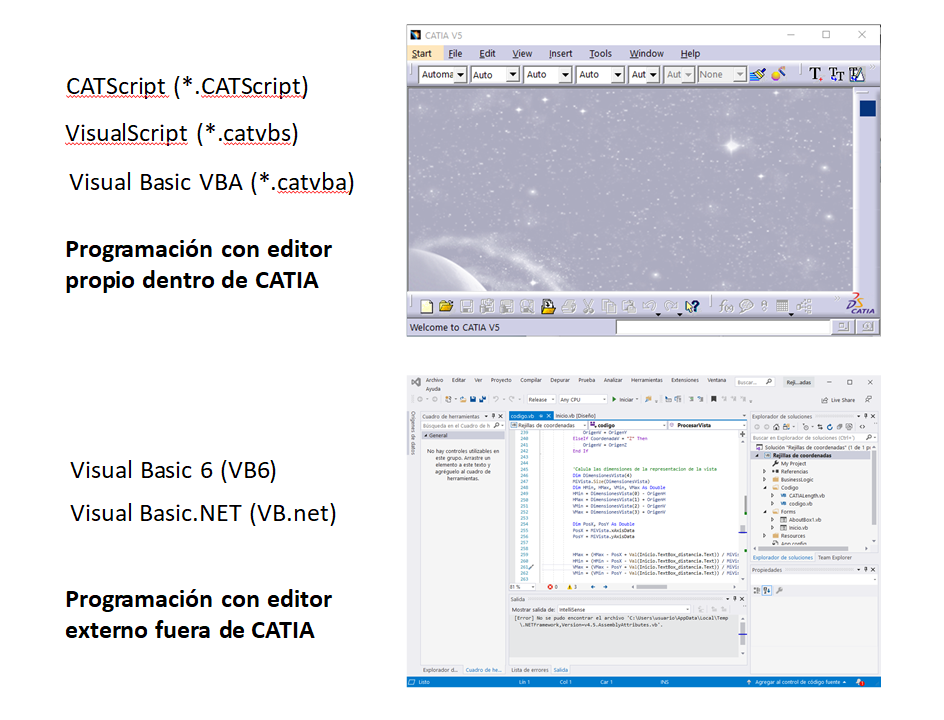Click inside the CATIA command input field
The width and height of the screenshot is (944, 720).
[720, 327]
